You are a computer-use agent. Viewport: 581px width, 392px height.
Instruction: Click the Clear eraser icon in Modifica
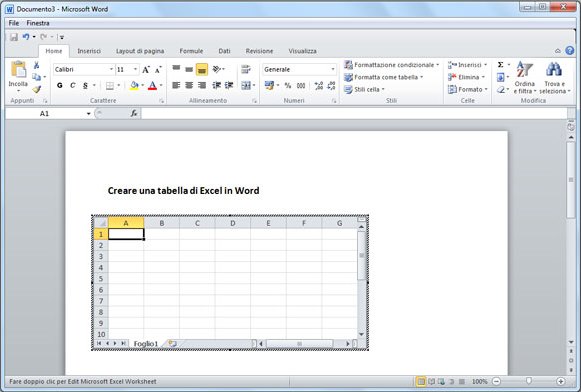[x=501, y=89]
